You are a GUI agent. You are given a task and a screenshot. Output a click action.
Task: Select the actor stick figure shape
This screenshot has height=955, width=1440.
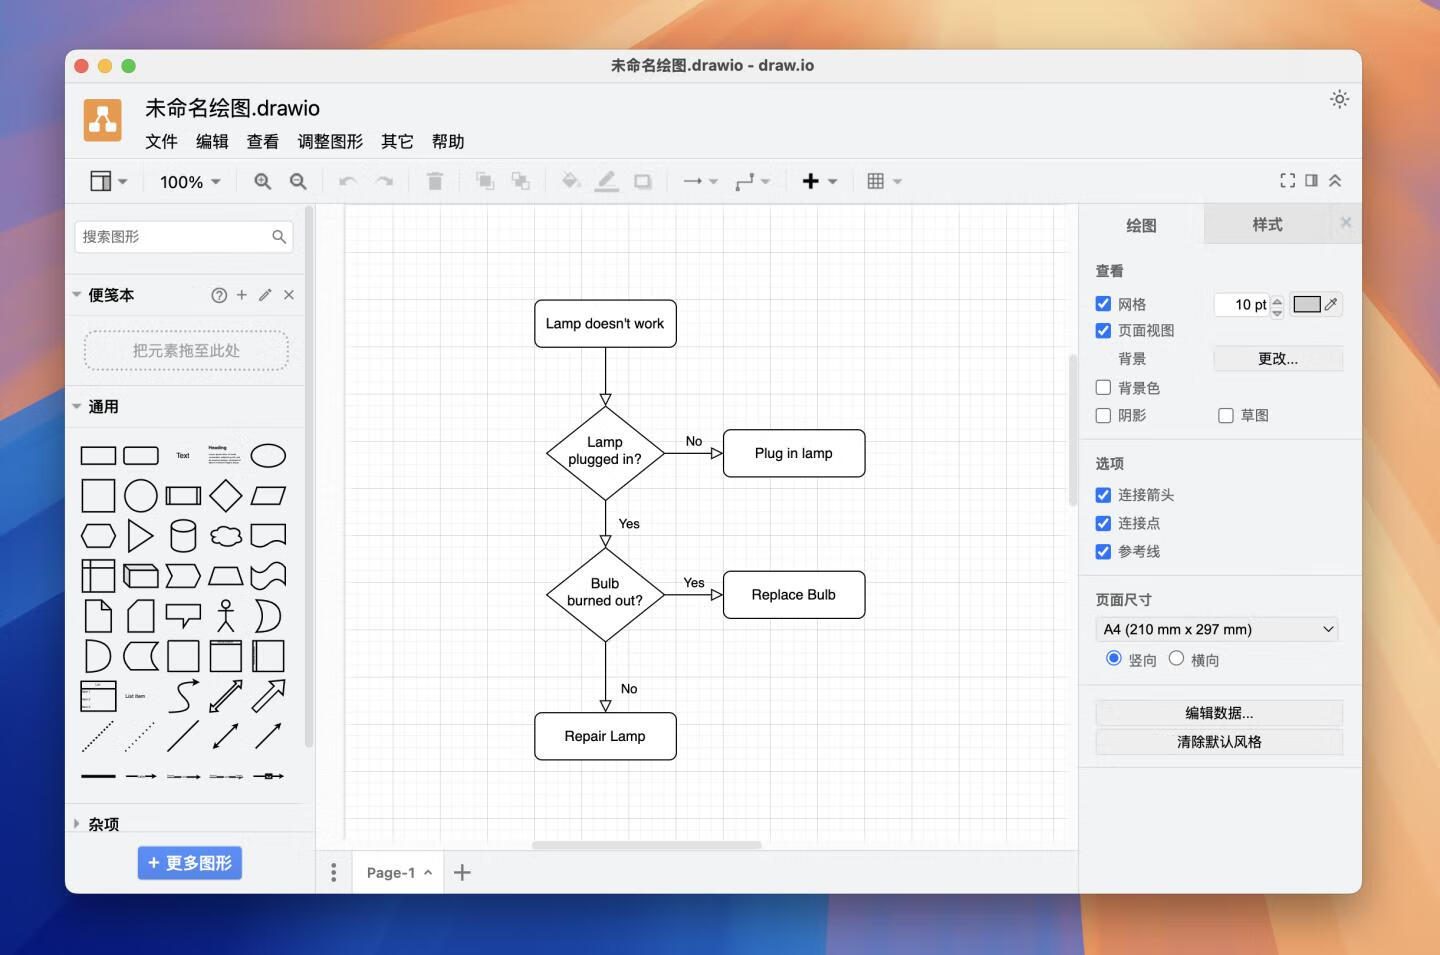click(x=226, y=616)
